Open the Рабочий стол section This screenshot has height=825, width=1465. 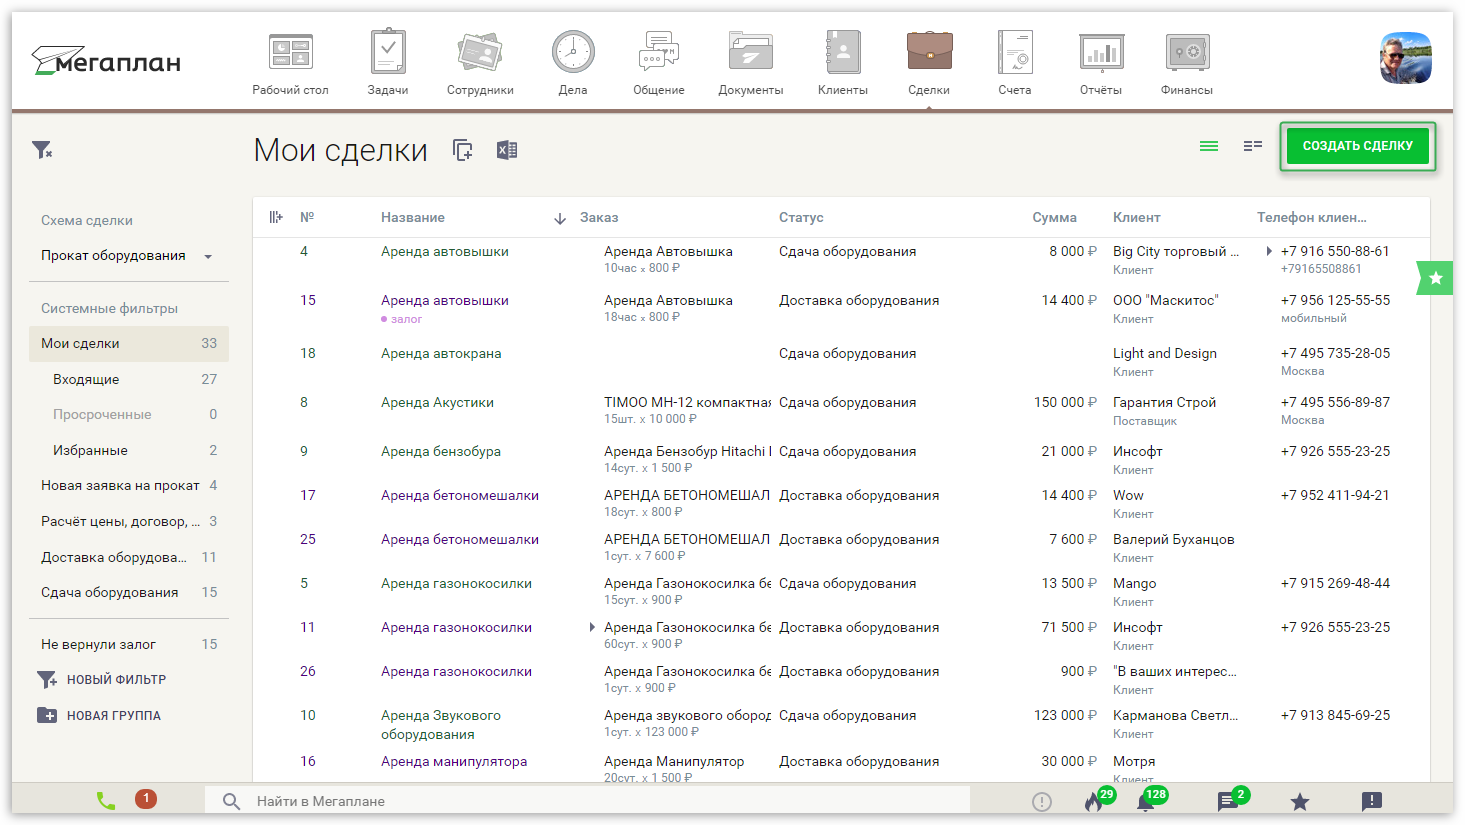pos(290,64)
